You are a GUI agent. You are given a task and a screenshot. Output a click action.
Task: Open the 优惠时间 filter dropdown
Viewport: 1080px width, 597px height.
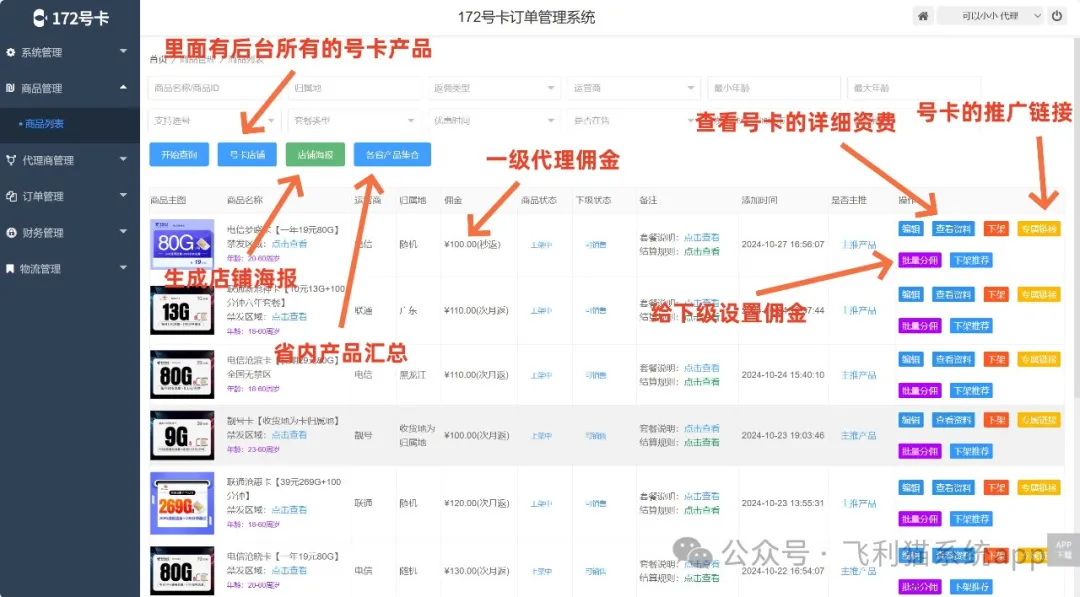494,121
